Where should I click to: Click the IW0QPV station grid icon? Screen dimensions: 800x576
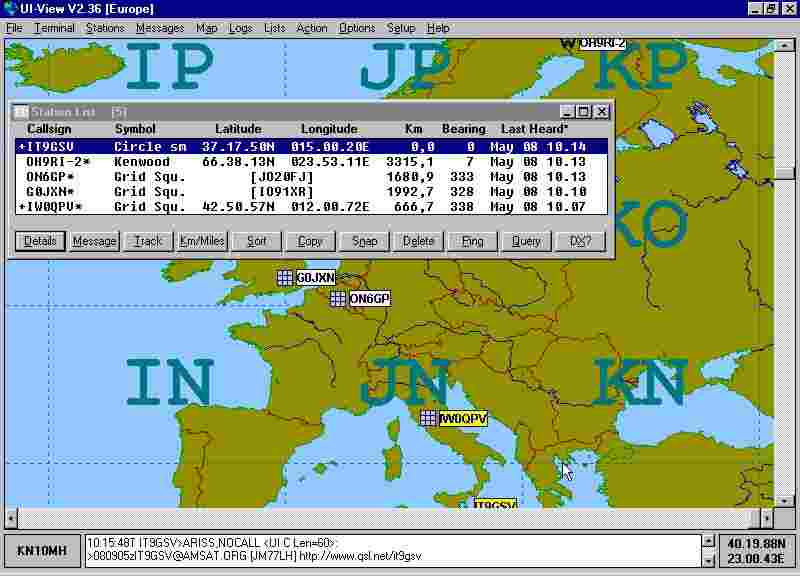(428, 418)
